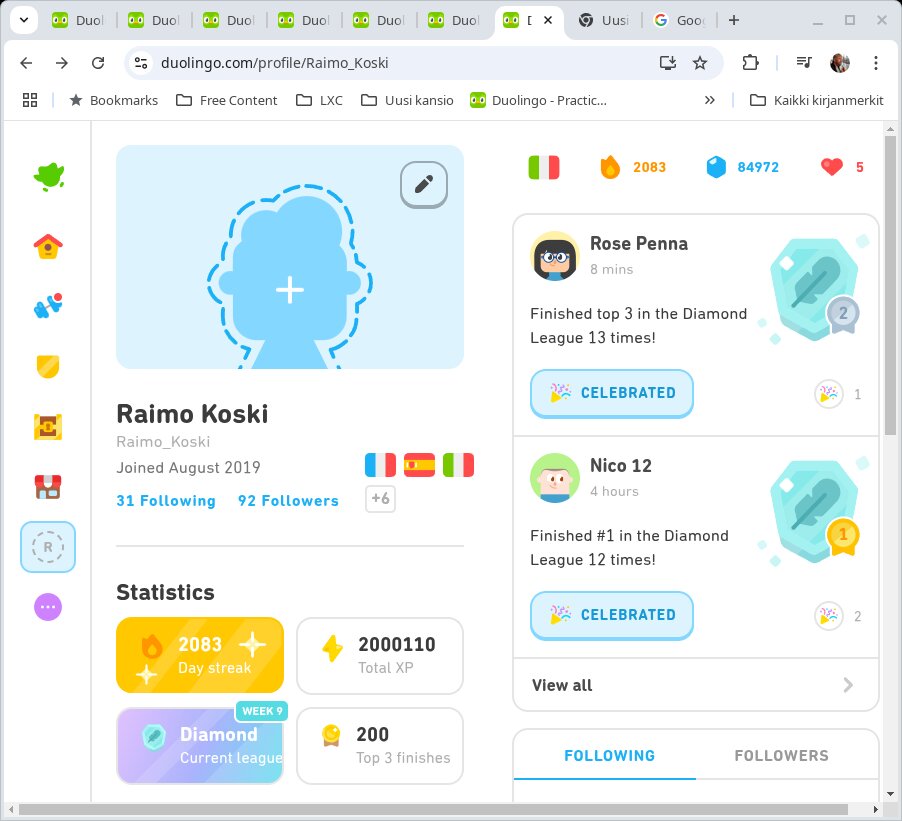
Task: Click the pencil edit avatar icon
Action: coord(424,185)
